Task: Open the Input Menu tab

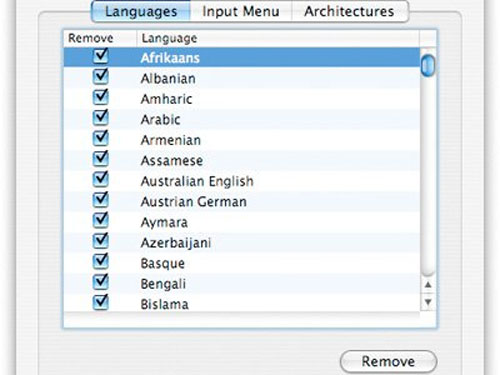Action: pos(241,12)
